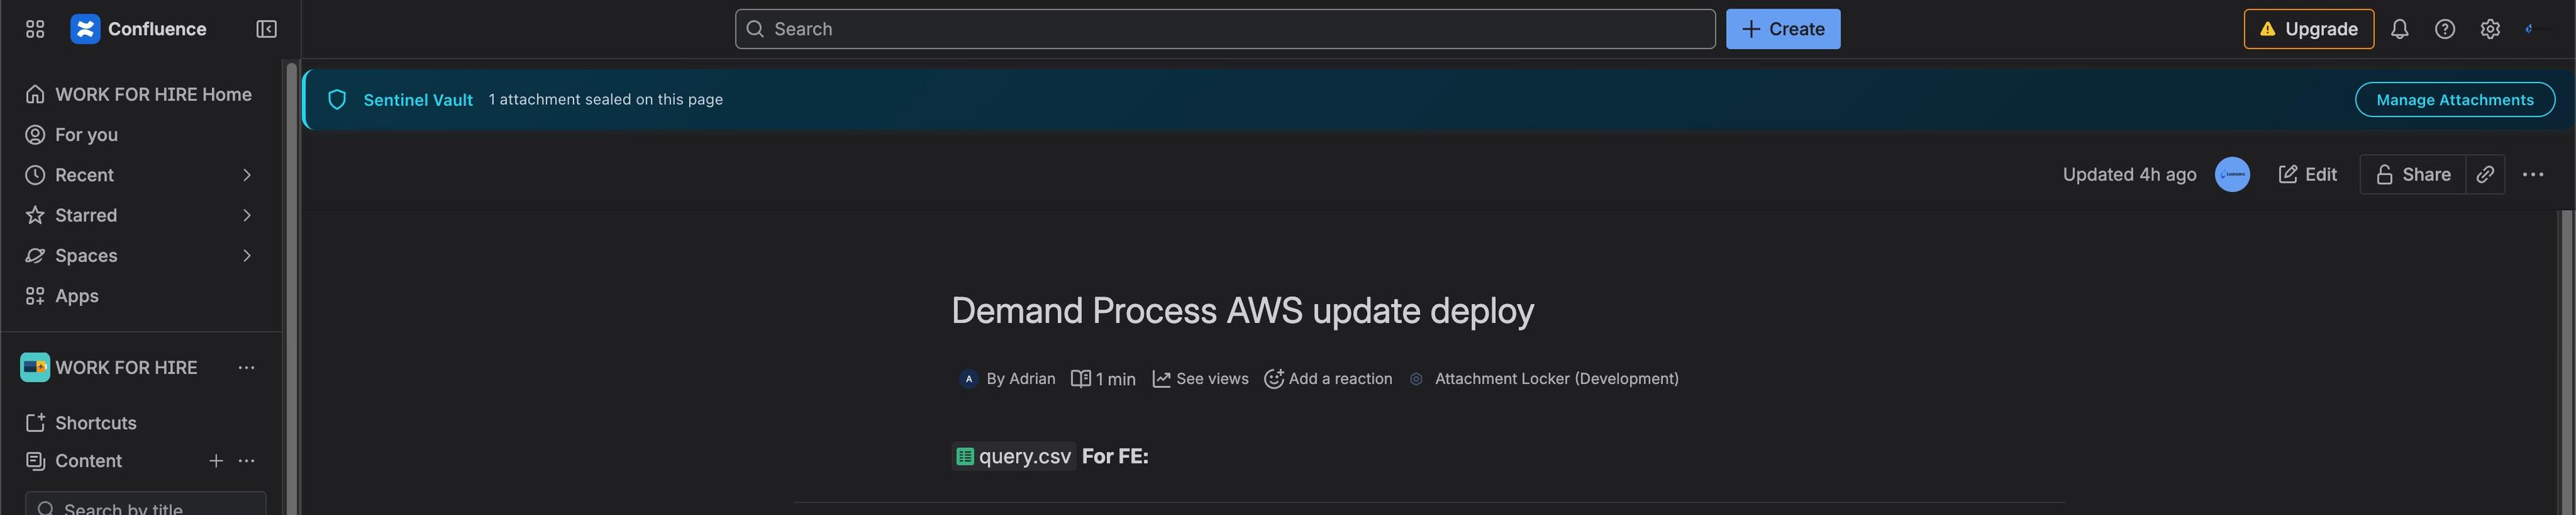Go to the For you page

86,135
